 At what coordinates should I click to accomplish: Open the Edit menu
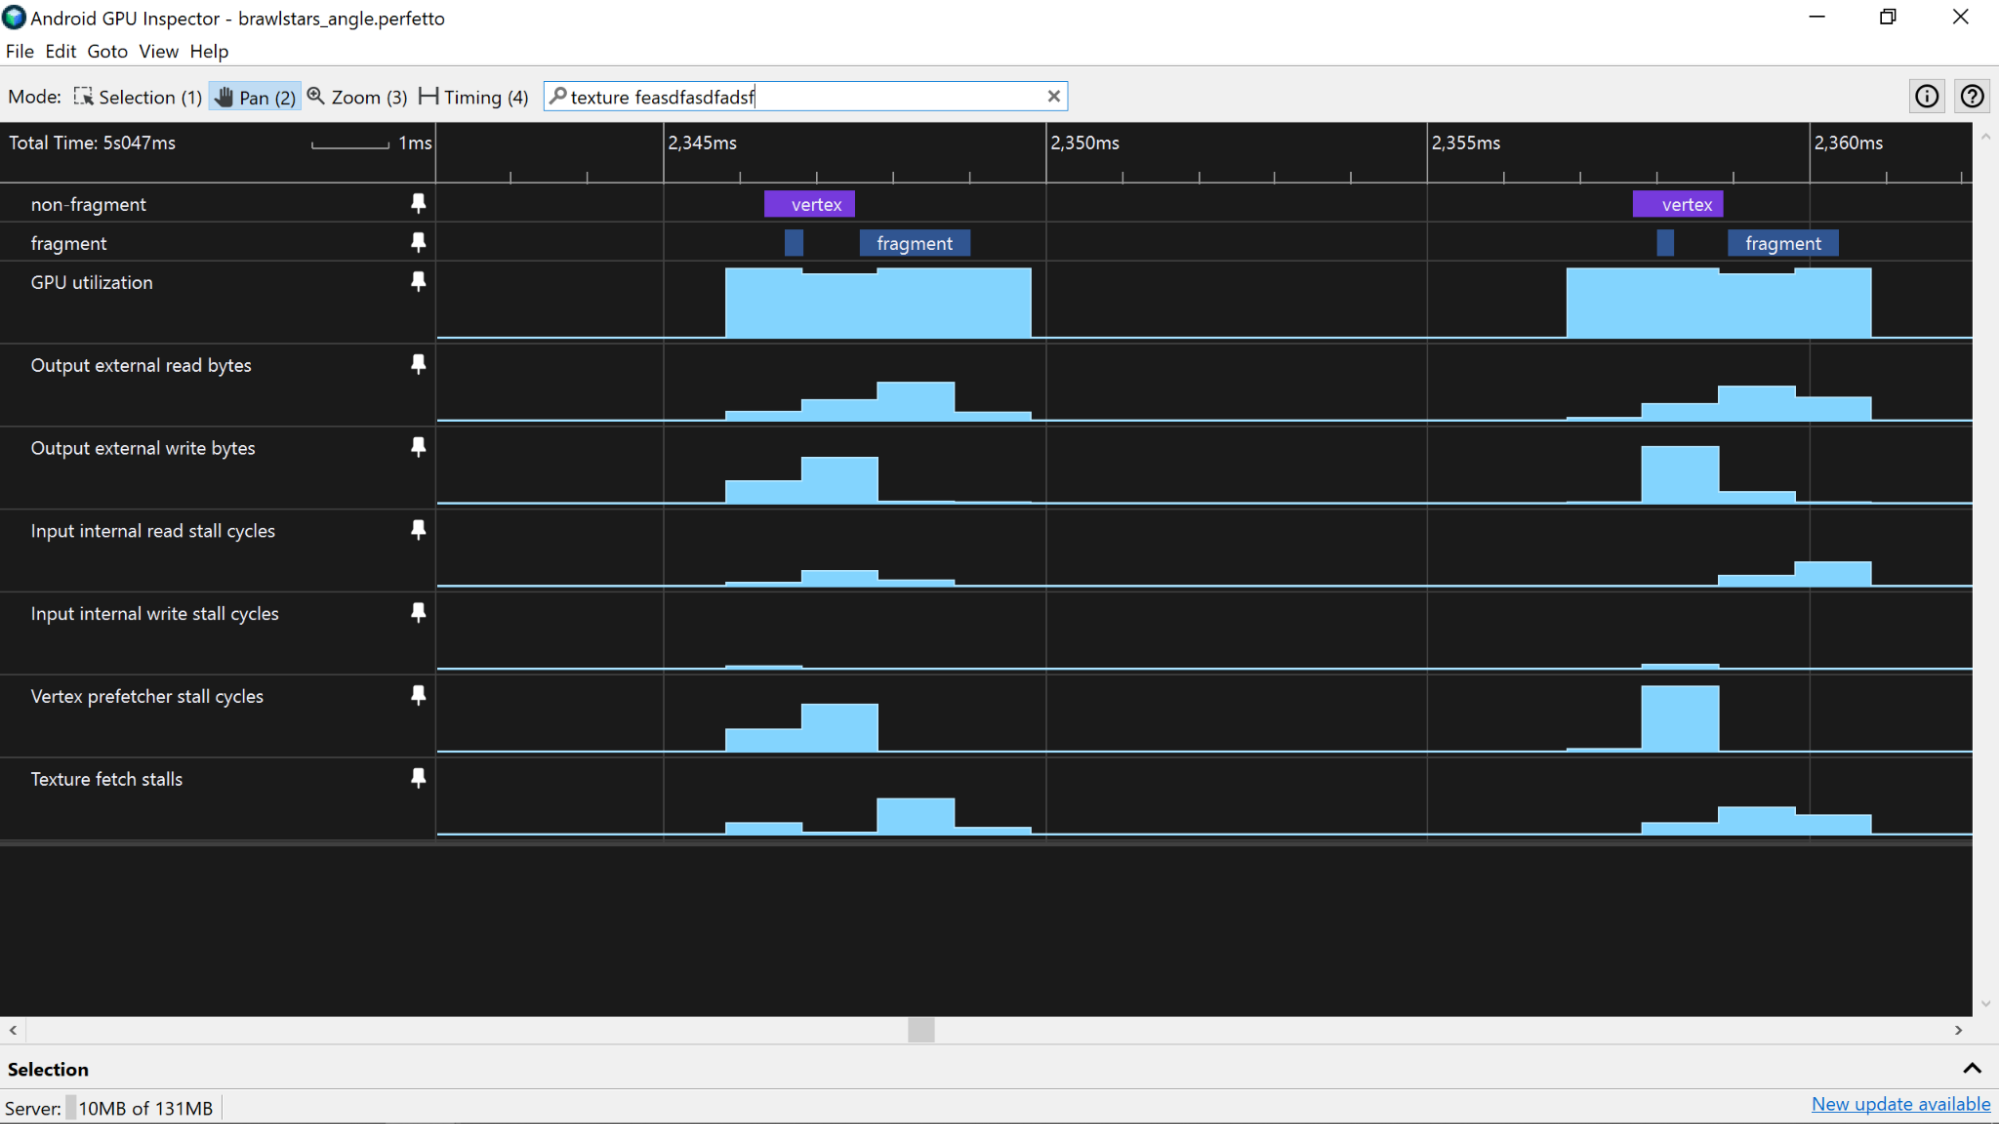click(58, 51)
